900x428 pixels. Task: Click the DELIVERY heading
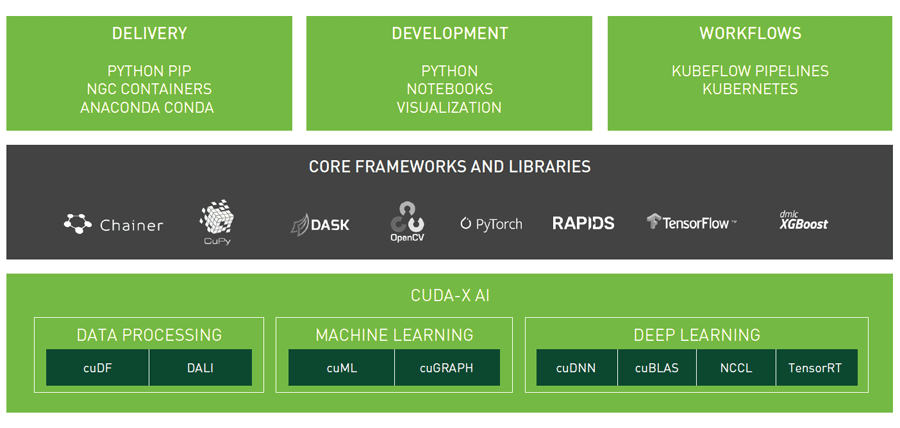pos(149,33)
